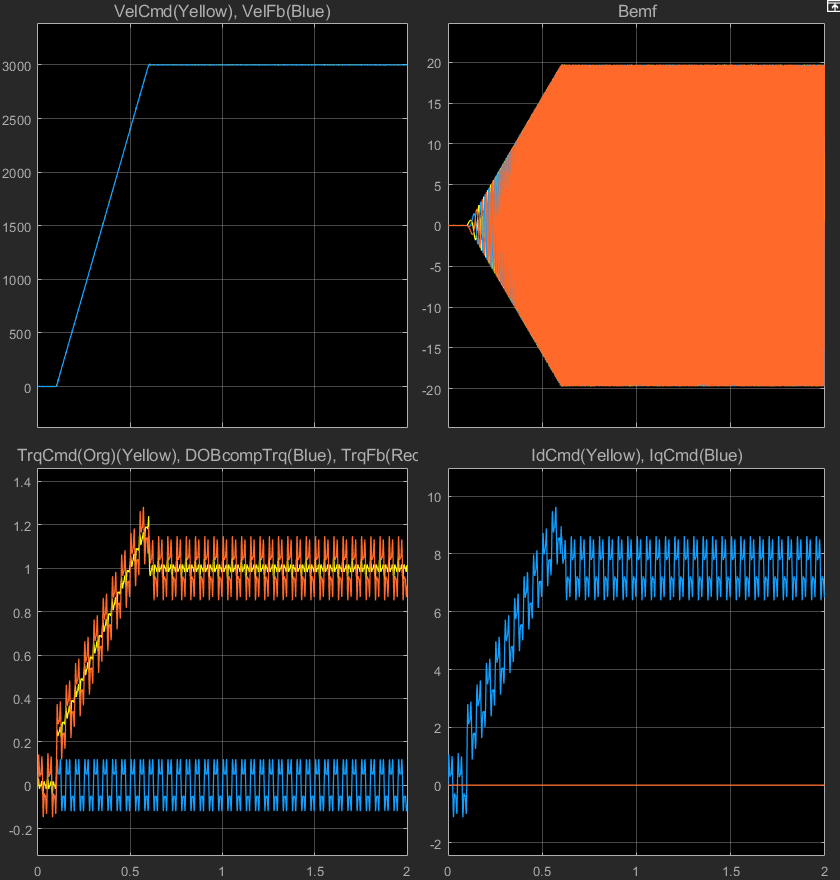Image resolution: width=840 pixels, height=880 pixels.
Task: Click the 6 tick label on IdCmd/IqCmd plot
Action: click(x=438, y=613)
